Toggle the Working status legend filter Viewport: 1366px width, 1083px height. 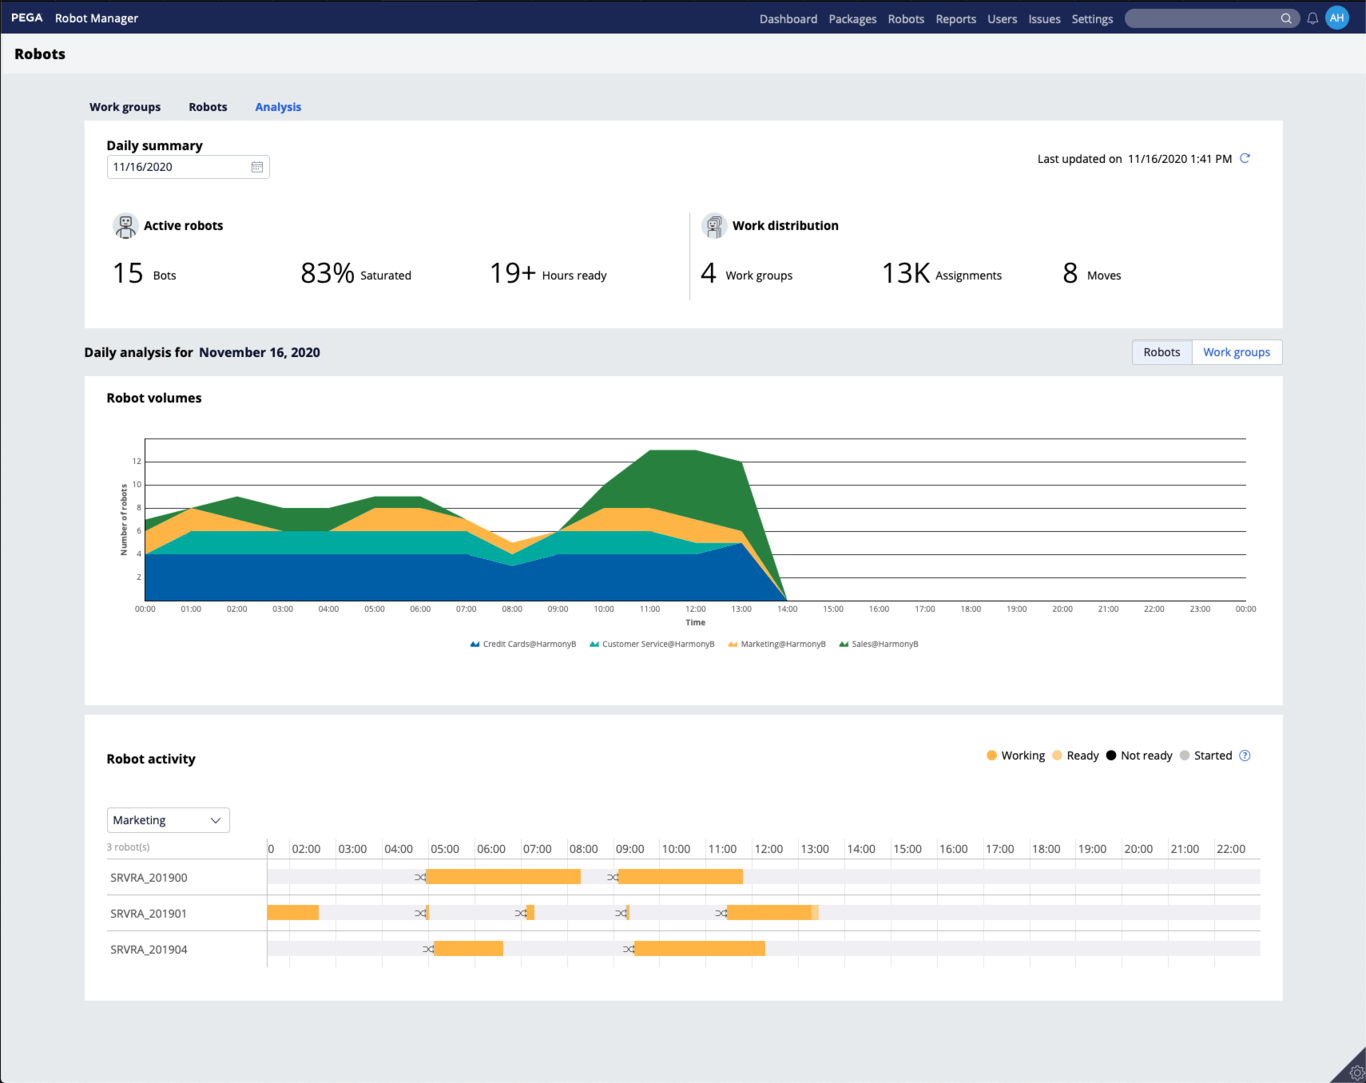click(1015, 755)
